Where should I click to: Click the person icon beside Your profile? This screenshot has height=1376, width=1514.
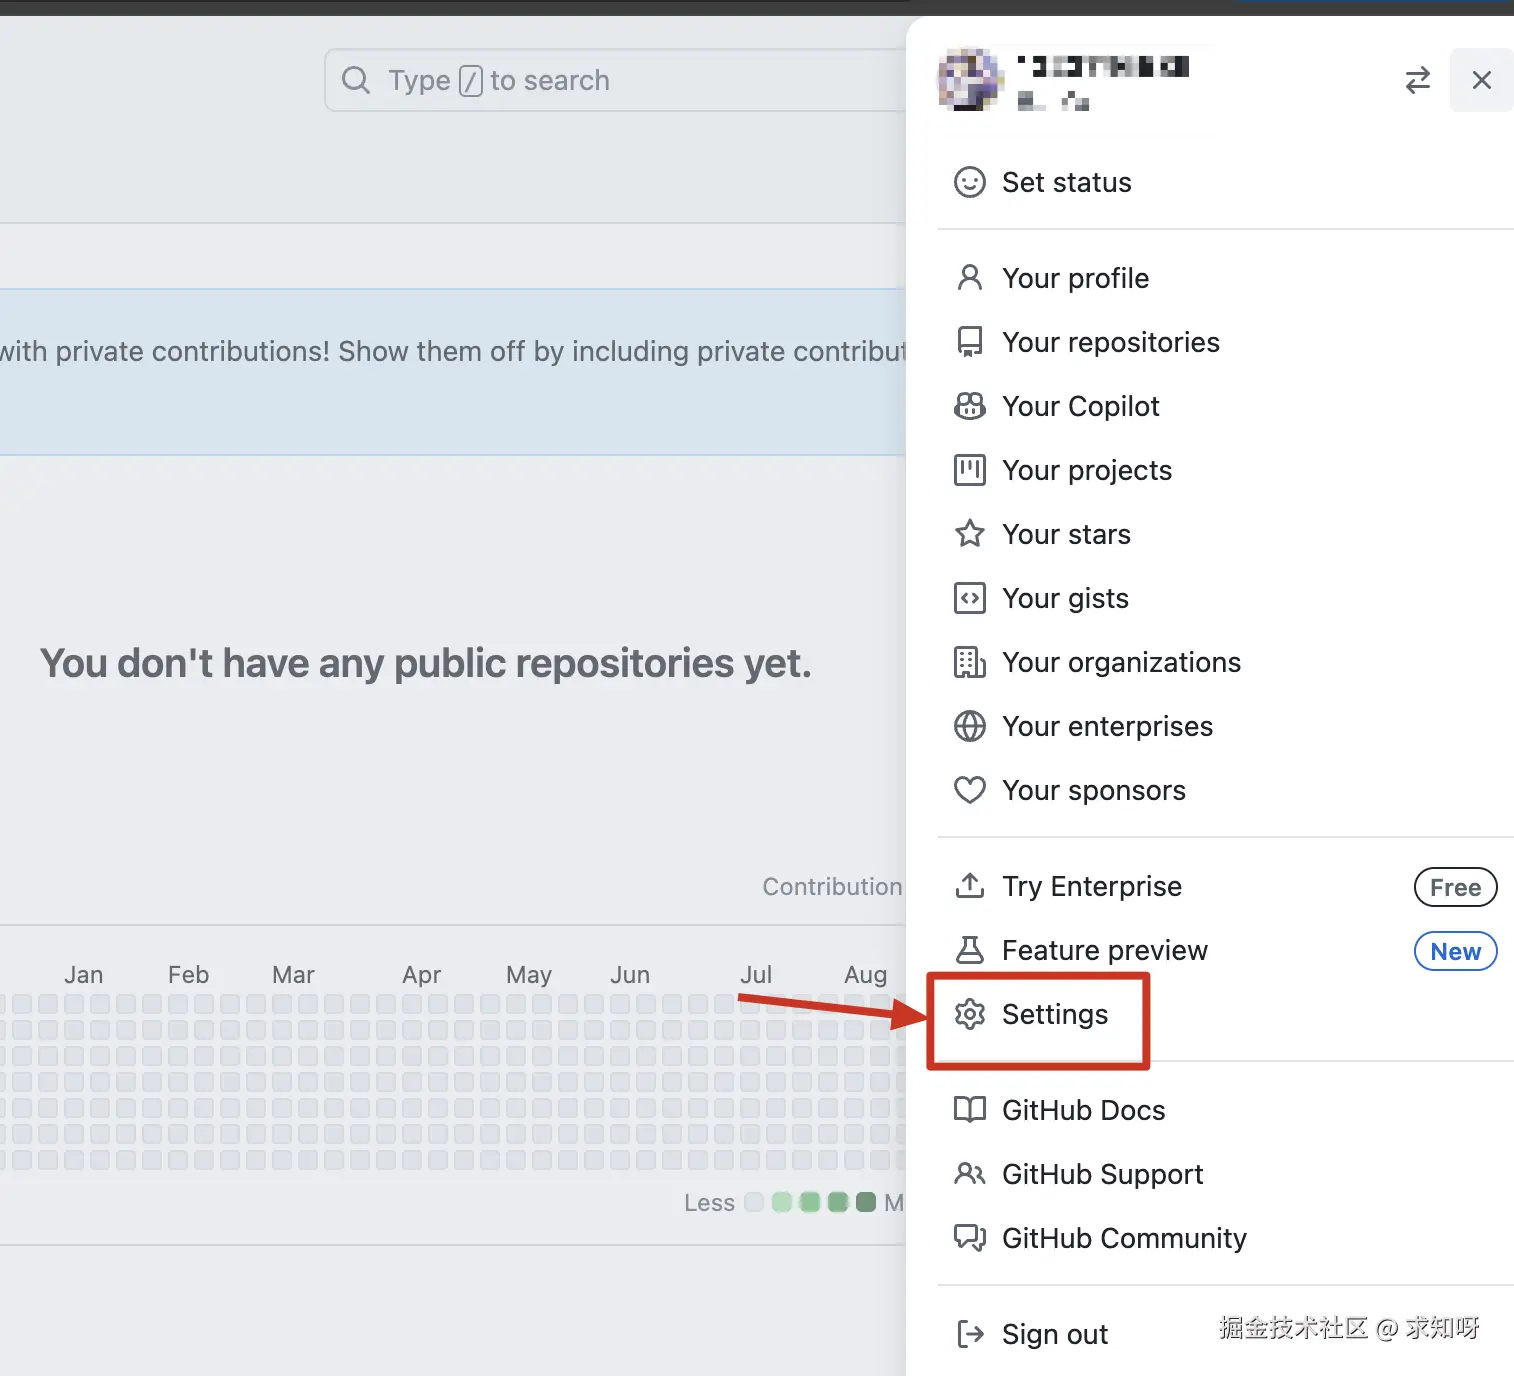tap(969, 278)
